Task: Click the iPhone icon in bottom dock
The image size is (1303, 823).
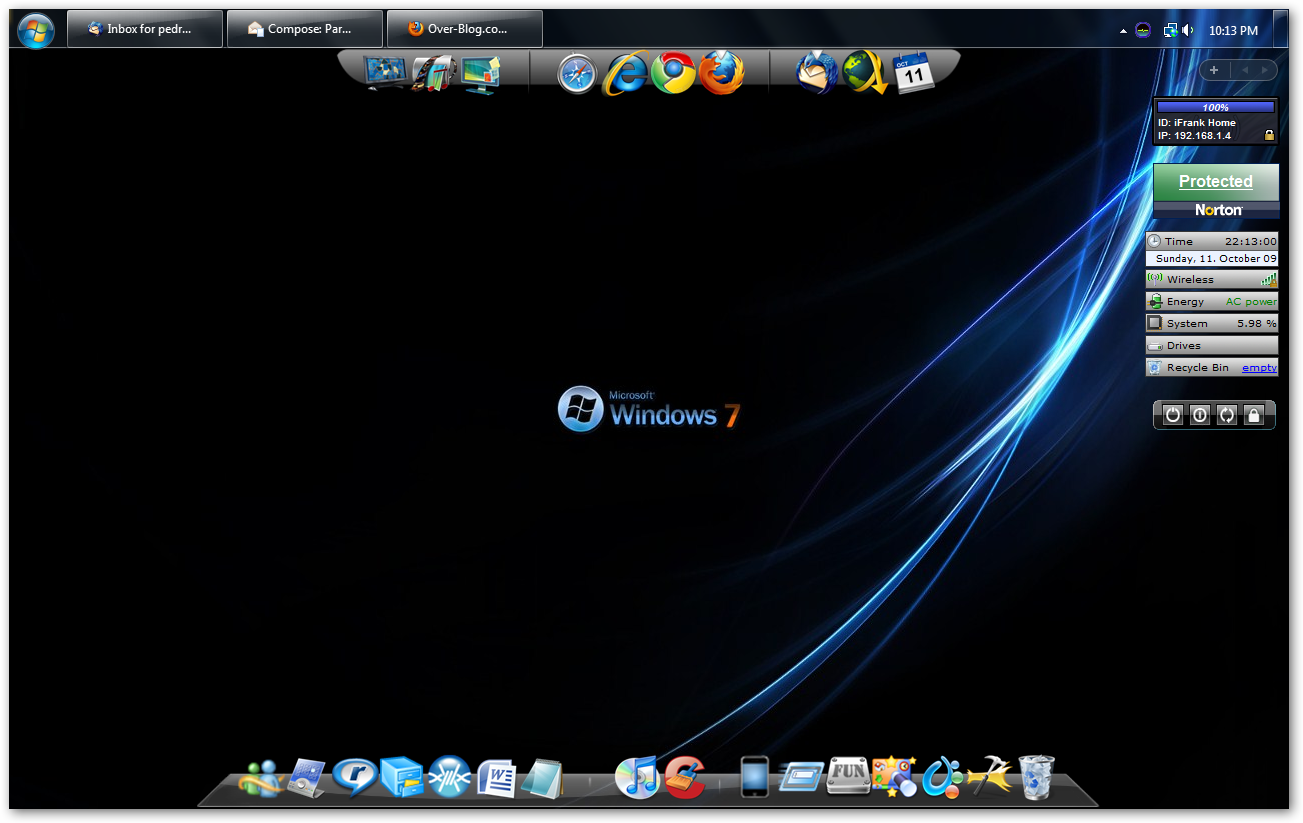Action: (x=755, y=777)
